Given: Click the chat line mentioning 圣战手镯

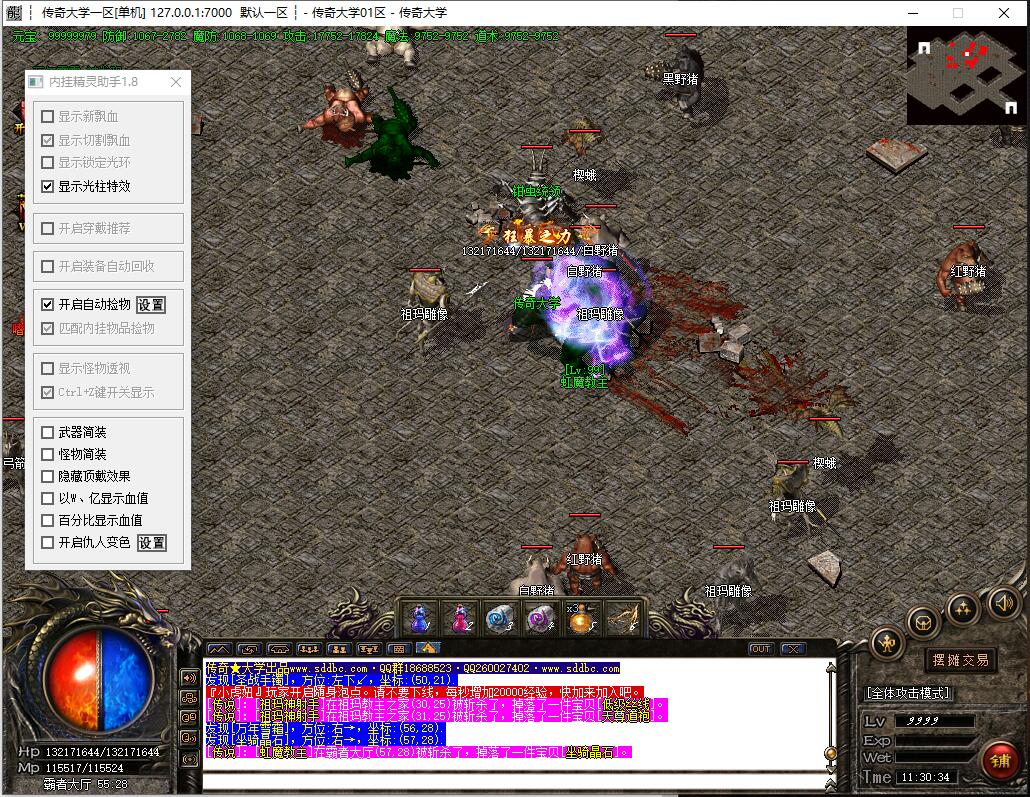Looking at the screenshot, I should coord(330,680).
